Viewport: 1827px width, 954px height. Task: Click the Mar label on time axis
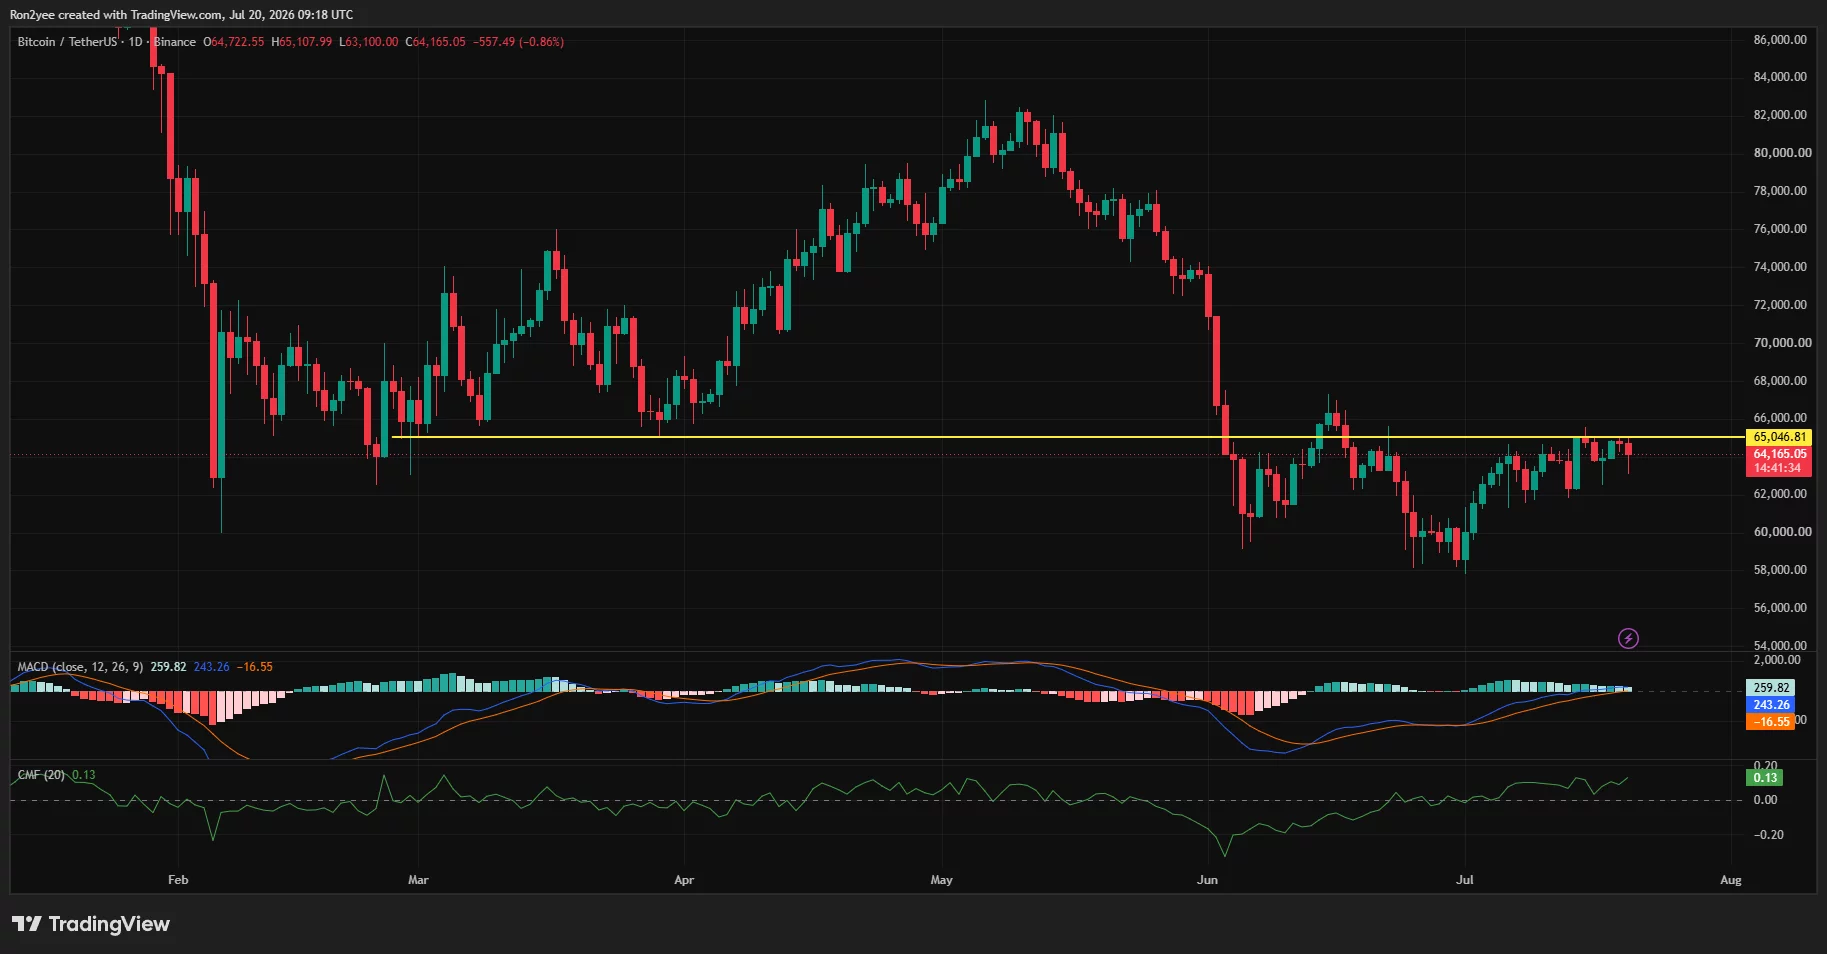coord(418,880)
